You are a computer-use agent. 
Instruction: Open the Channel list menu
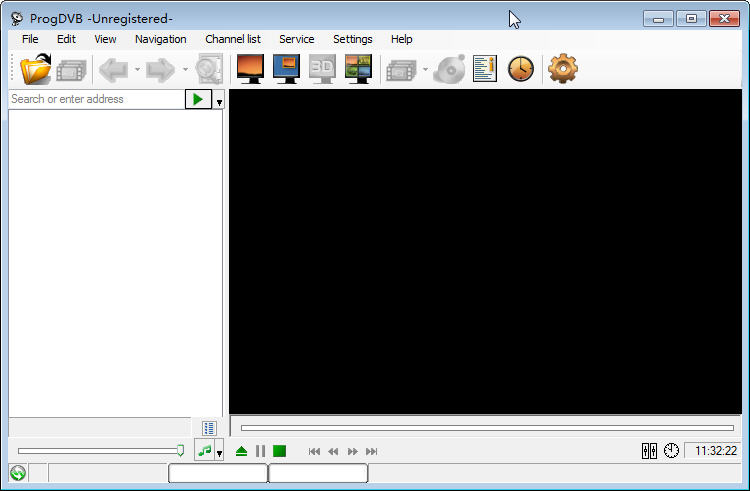tap(233, 39)
